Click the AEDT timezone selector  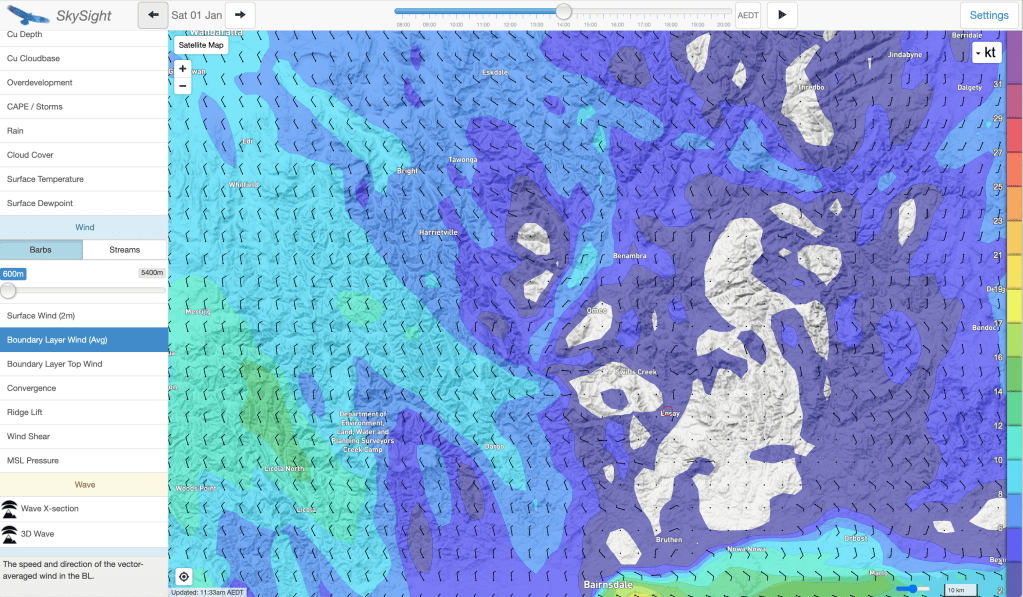point(747,15)
